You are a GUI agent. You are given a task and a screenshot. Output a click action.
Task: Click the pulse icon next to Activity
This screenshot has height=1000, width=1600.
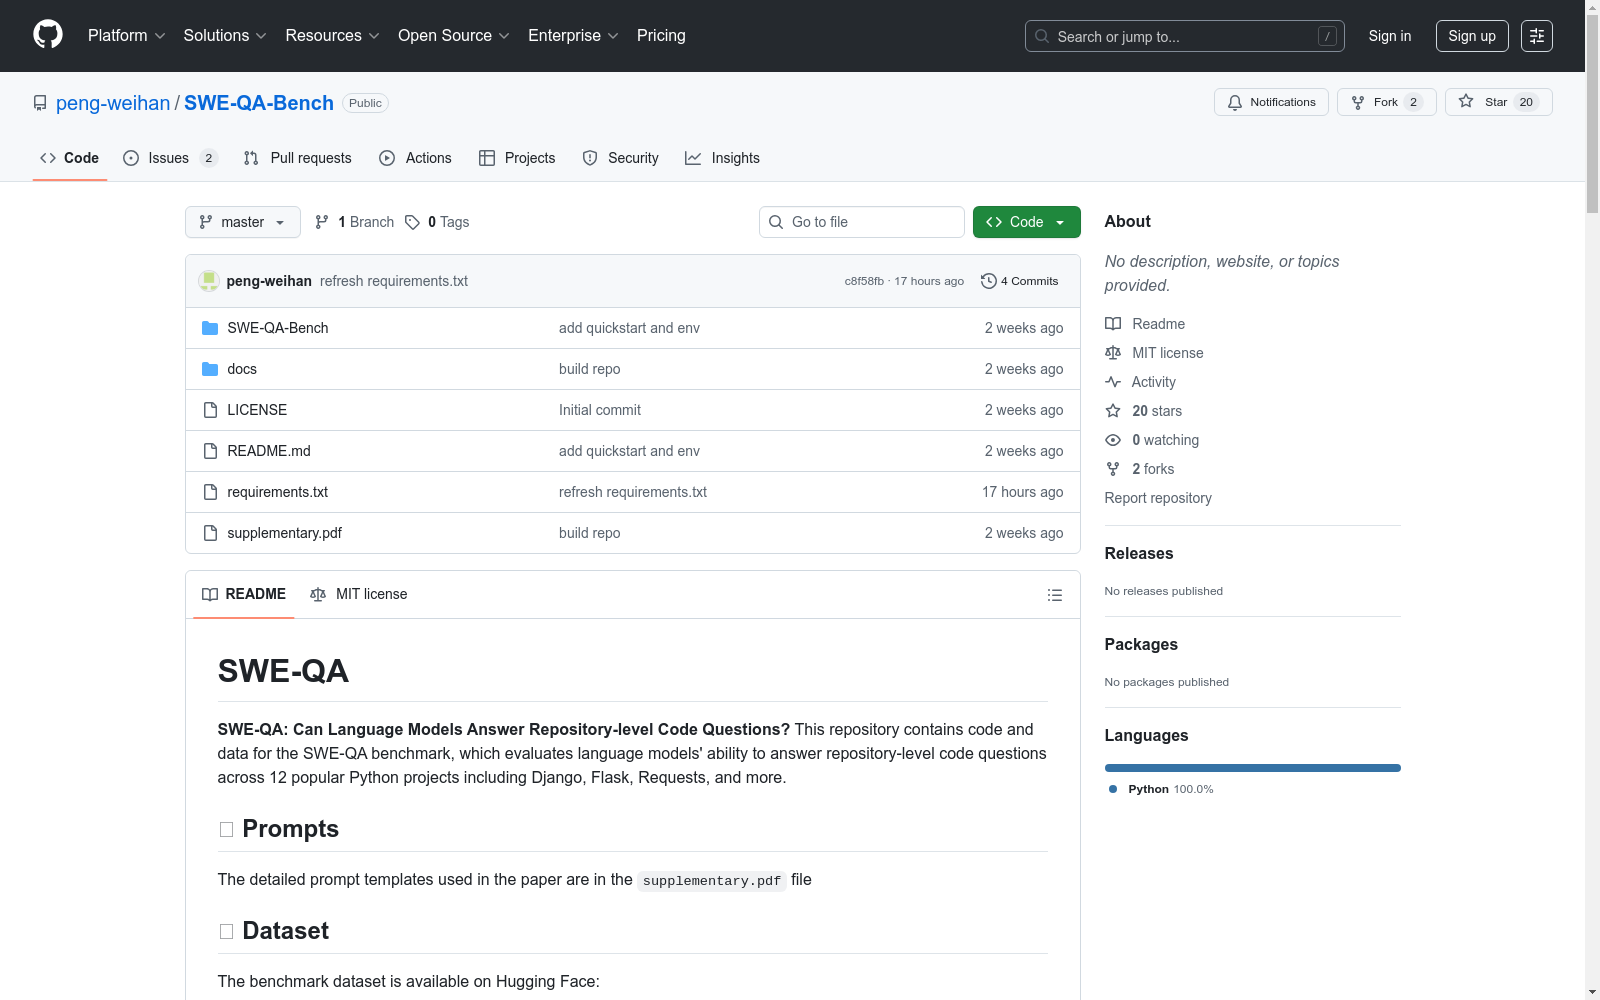[x=1113, y=382]
